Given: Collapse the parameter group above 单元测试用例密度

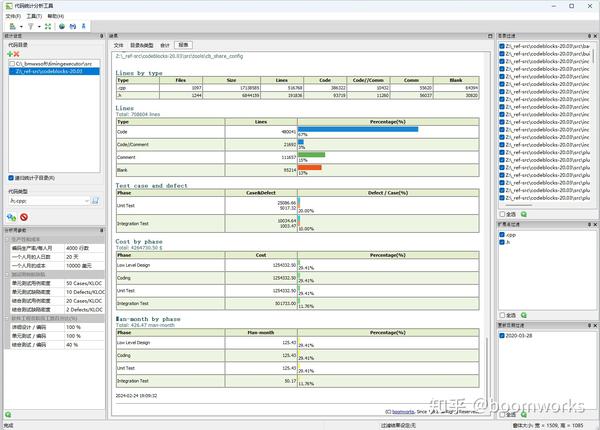Looking at the screenshot, I should click(x=7, y=274).
